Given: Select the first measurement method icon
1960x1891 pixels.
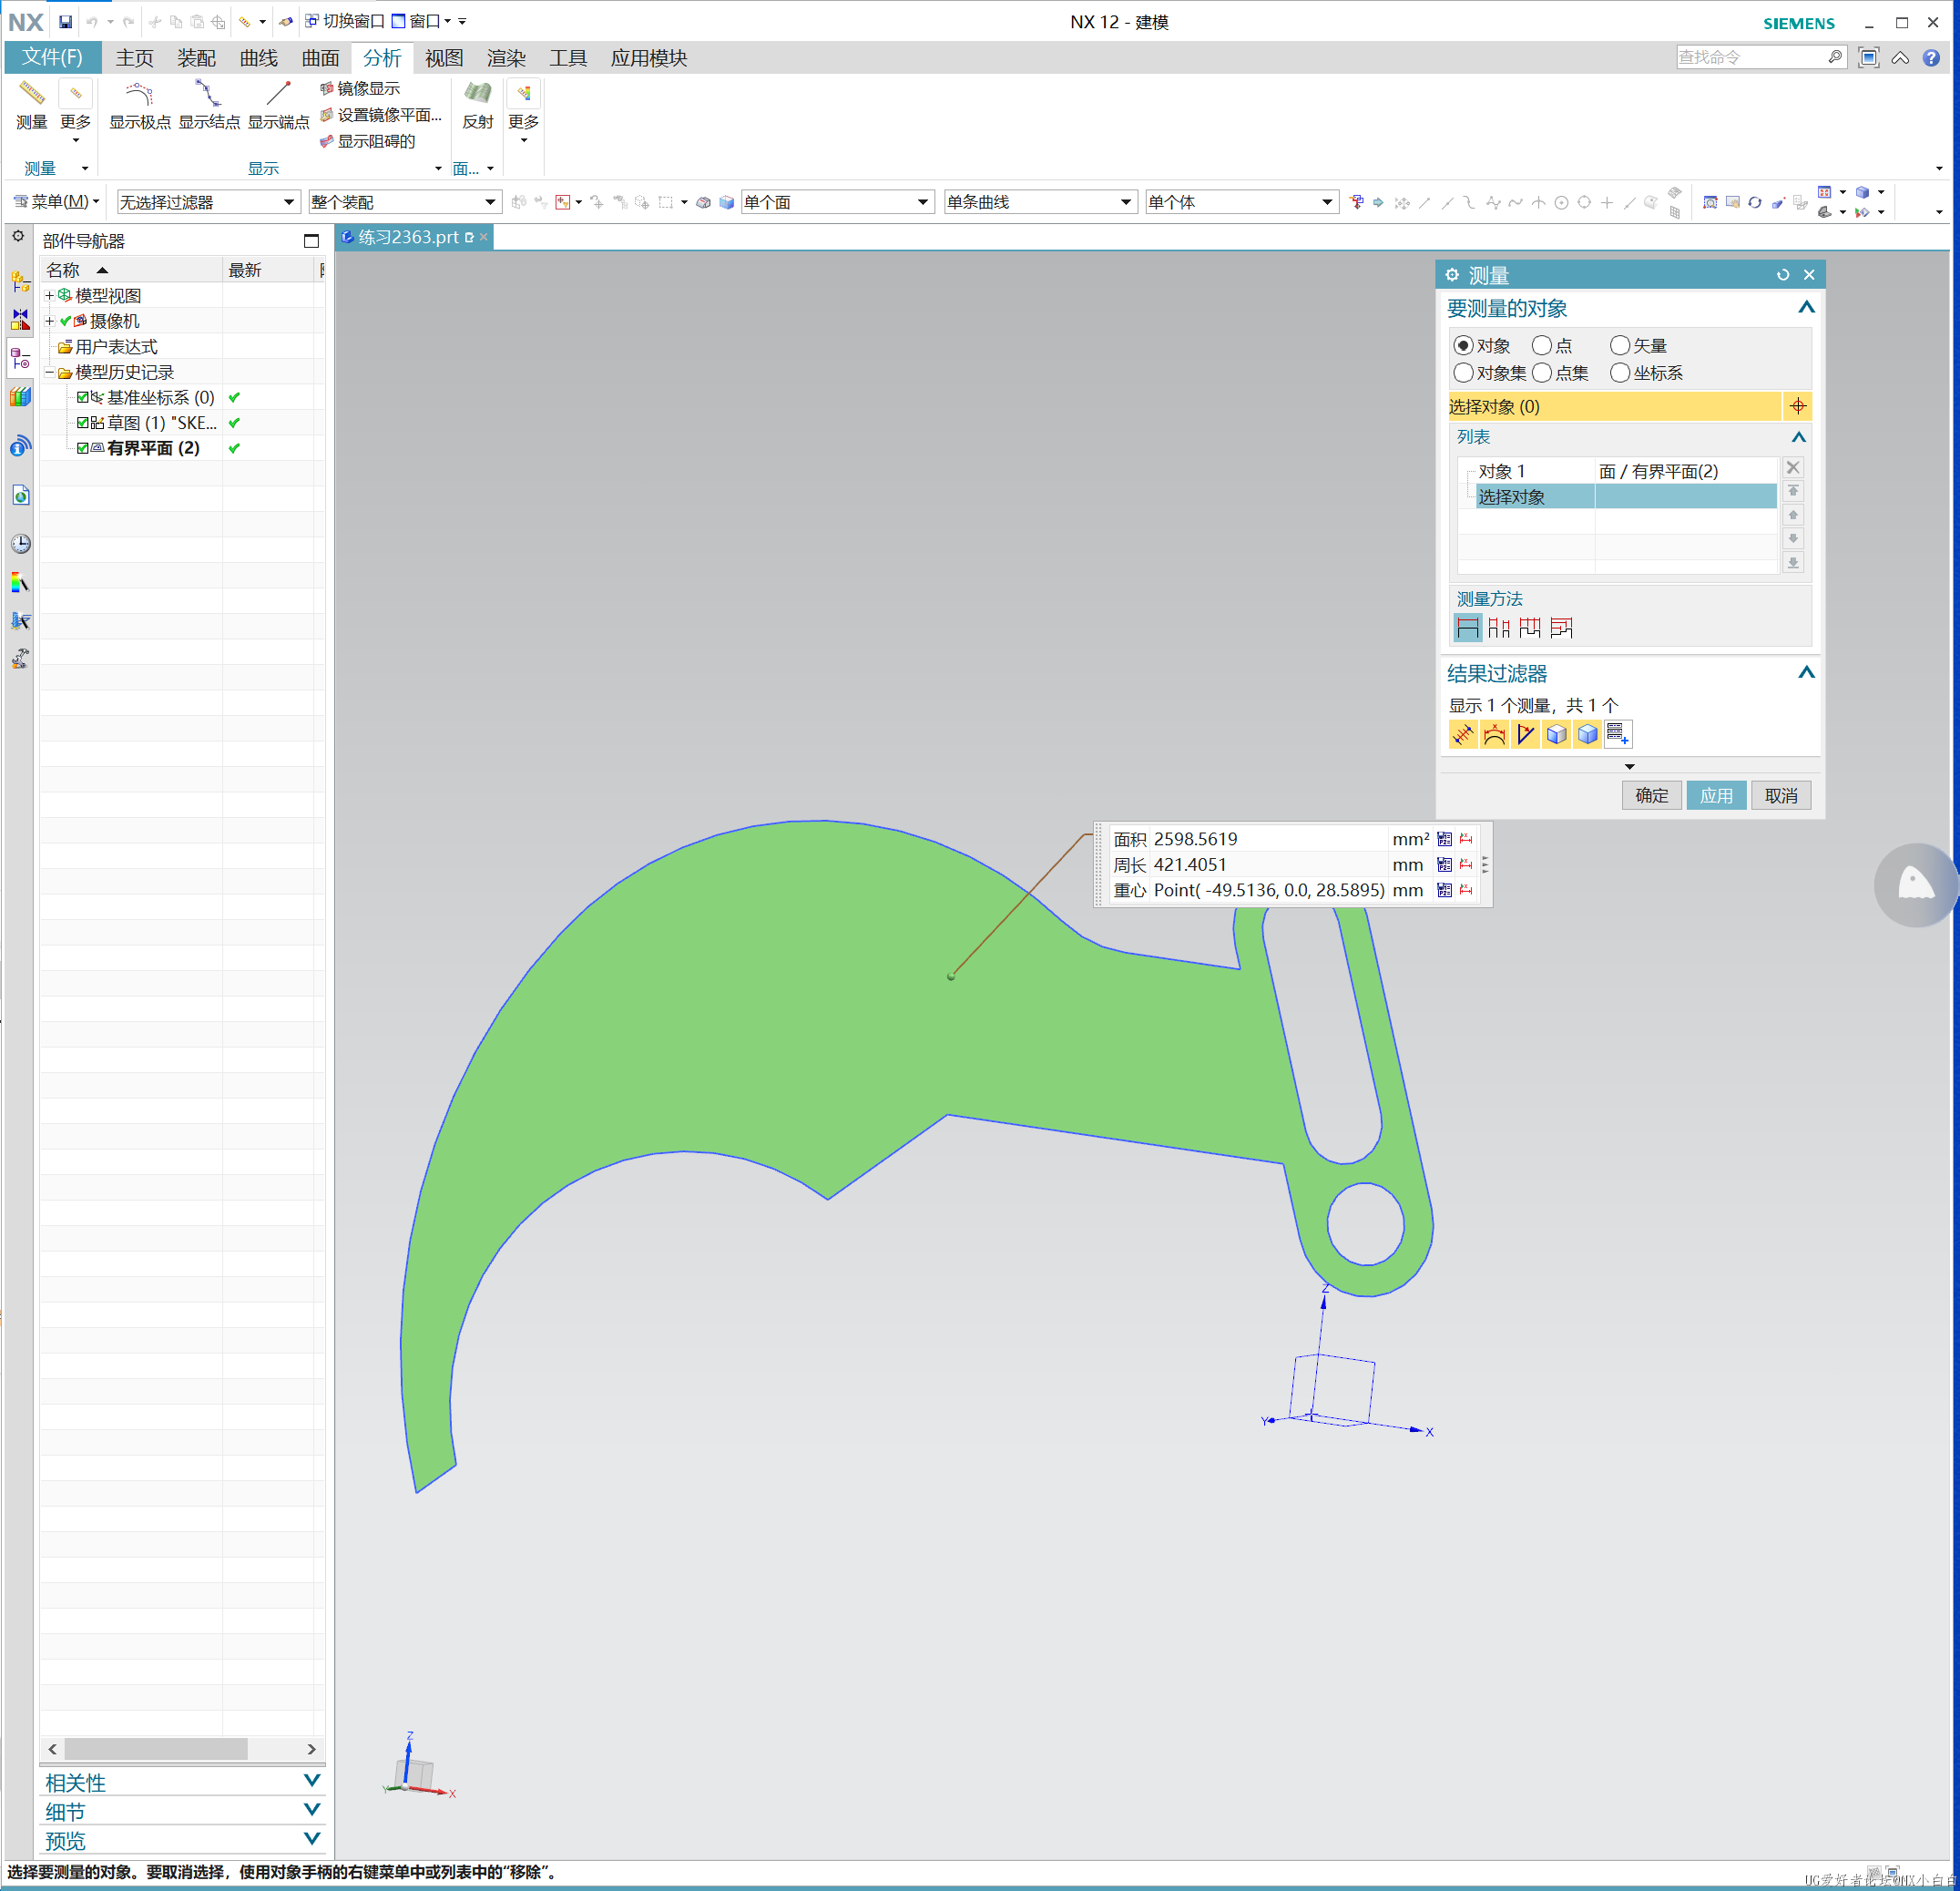Looking at the screenshot, I should [x=1467, y=628].
